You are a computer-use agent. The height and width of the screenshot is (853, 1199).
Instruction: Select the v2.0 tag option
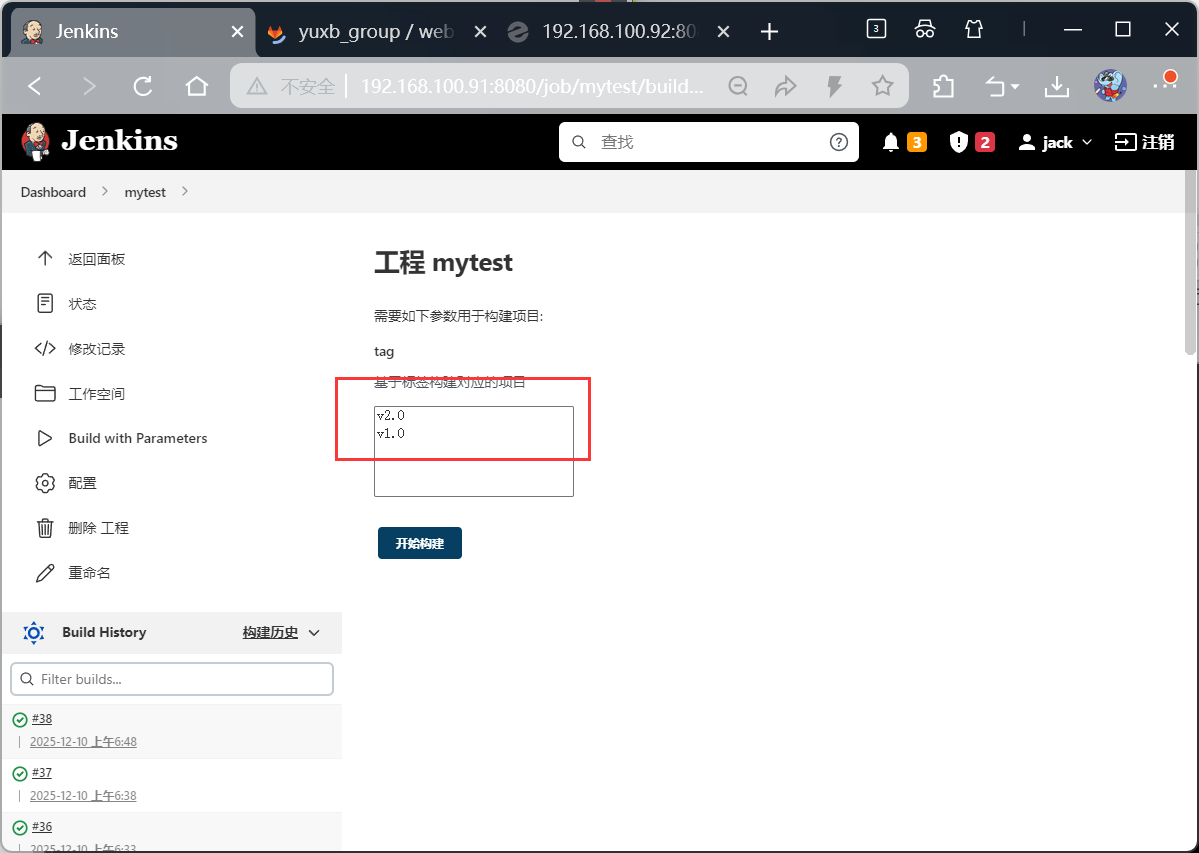tap(473, 416)
